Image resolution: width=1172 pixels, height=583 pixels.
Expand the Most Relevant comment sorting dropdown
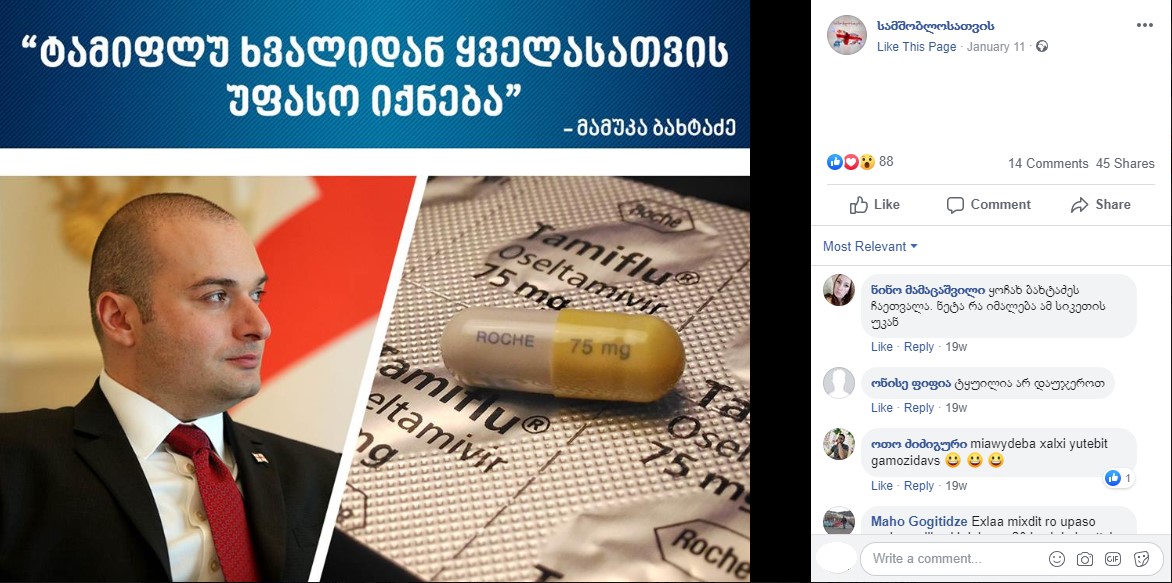tap(870, 247)
